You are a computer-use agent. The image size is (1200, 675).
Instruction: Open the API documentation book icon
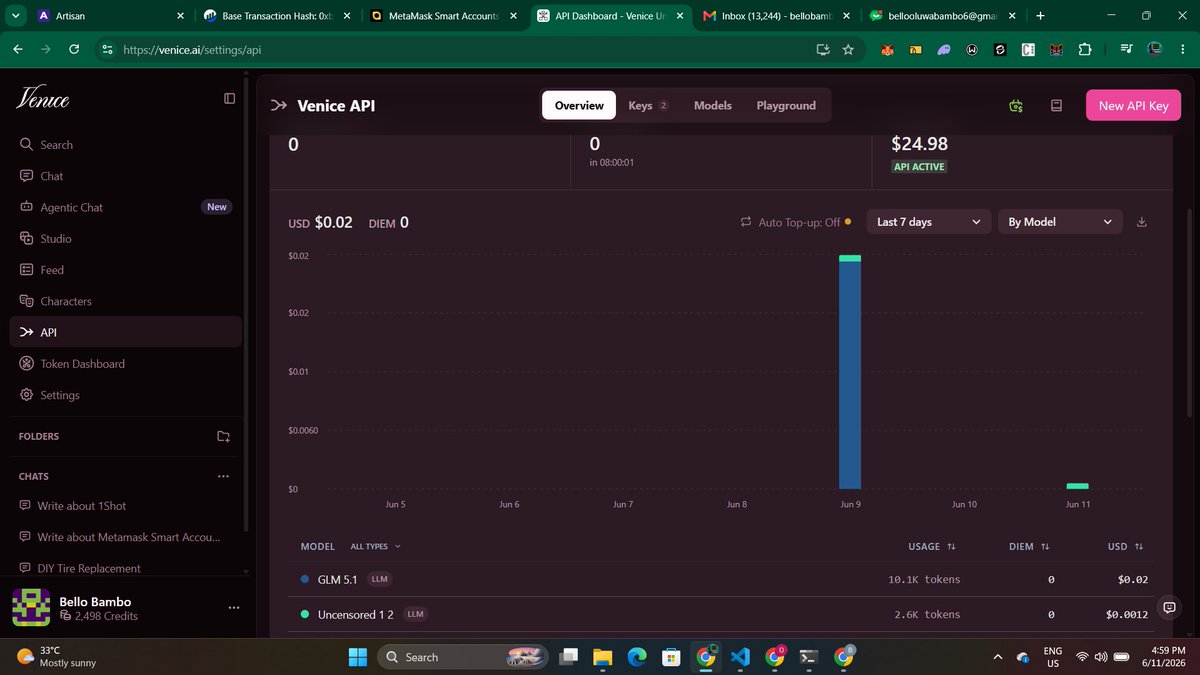pyautogui.click(x=1056, y=106)
